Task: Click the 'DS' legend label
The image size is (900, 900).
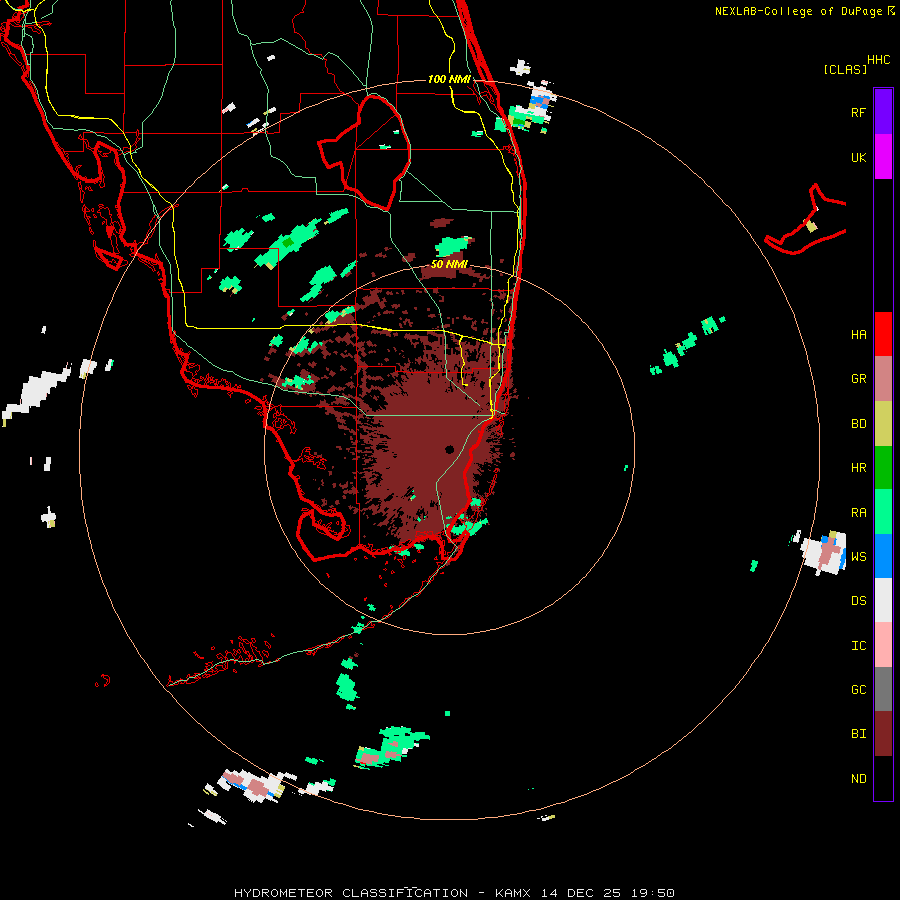Action: [x=858, y=601]
